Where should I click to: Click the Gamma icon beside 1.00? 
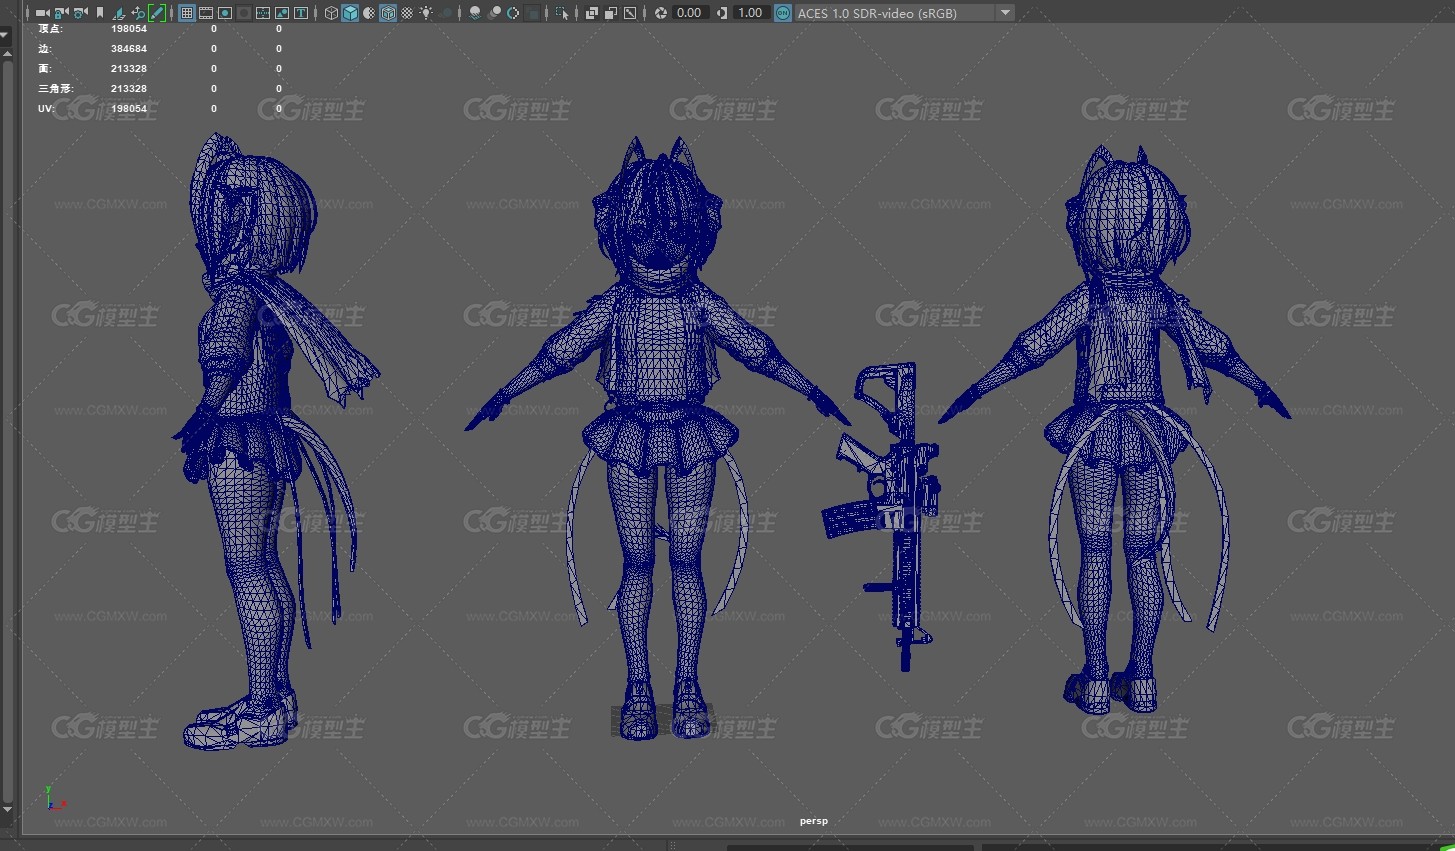point(722,13)
